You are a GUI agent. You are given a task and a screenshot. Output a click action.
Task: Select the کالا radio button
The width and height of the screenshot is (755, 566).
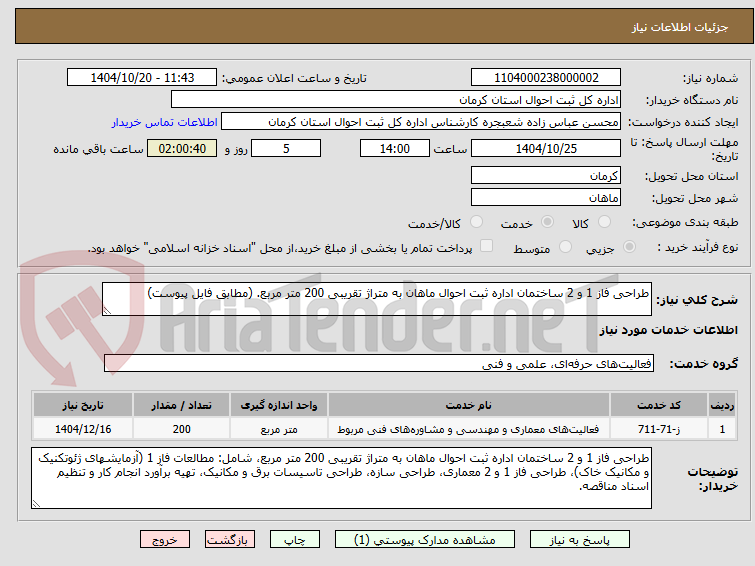[604, 222]
